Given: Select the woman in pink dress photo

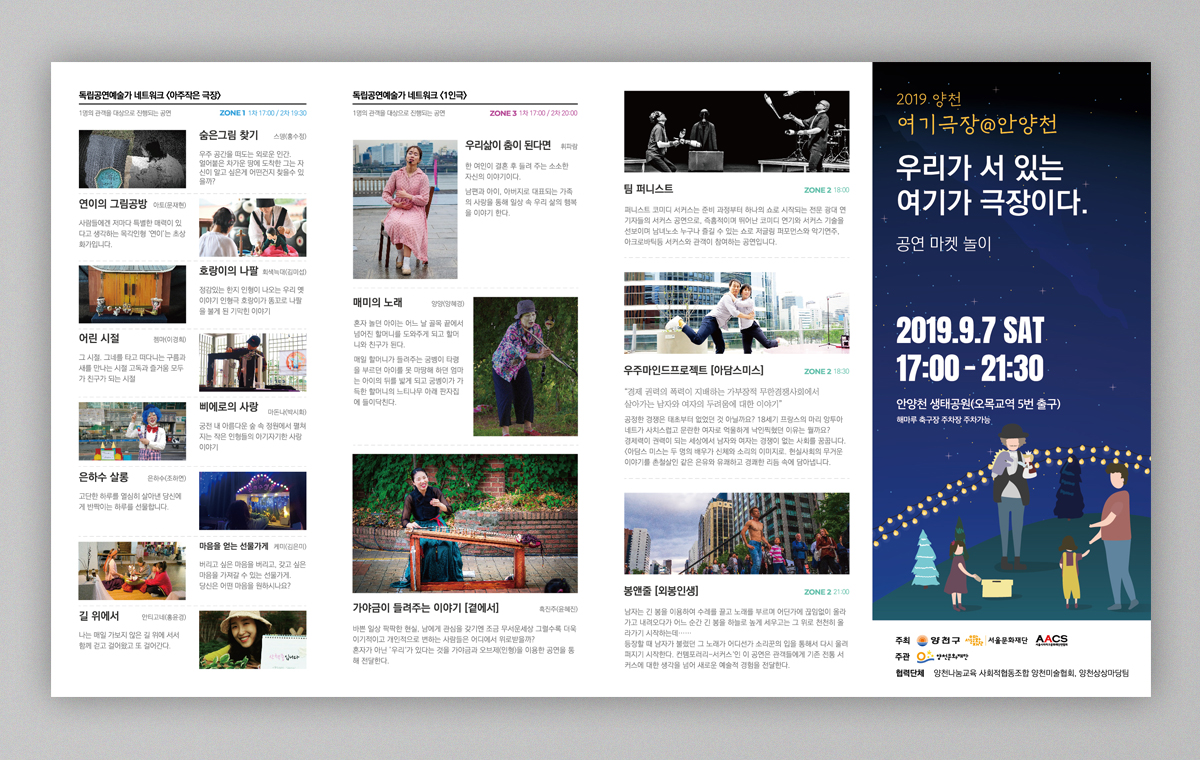Looking at the screenshot, I should [405, 209].
